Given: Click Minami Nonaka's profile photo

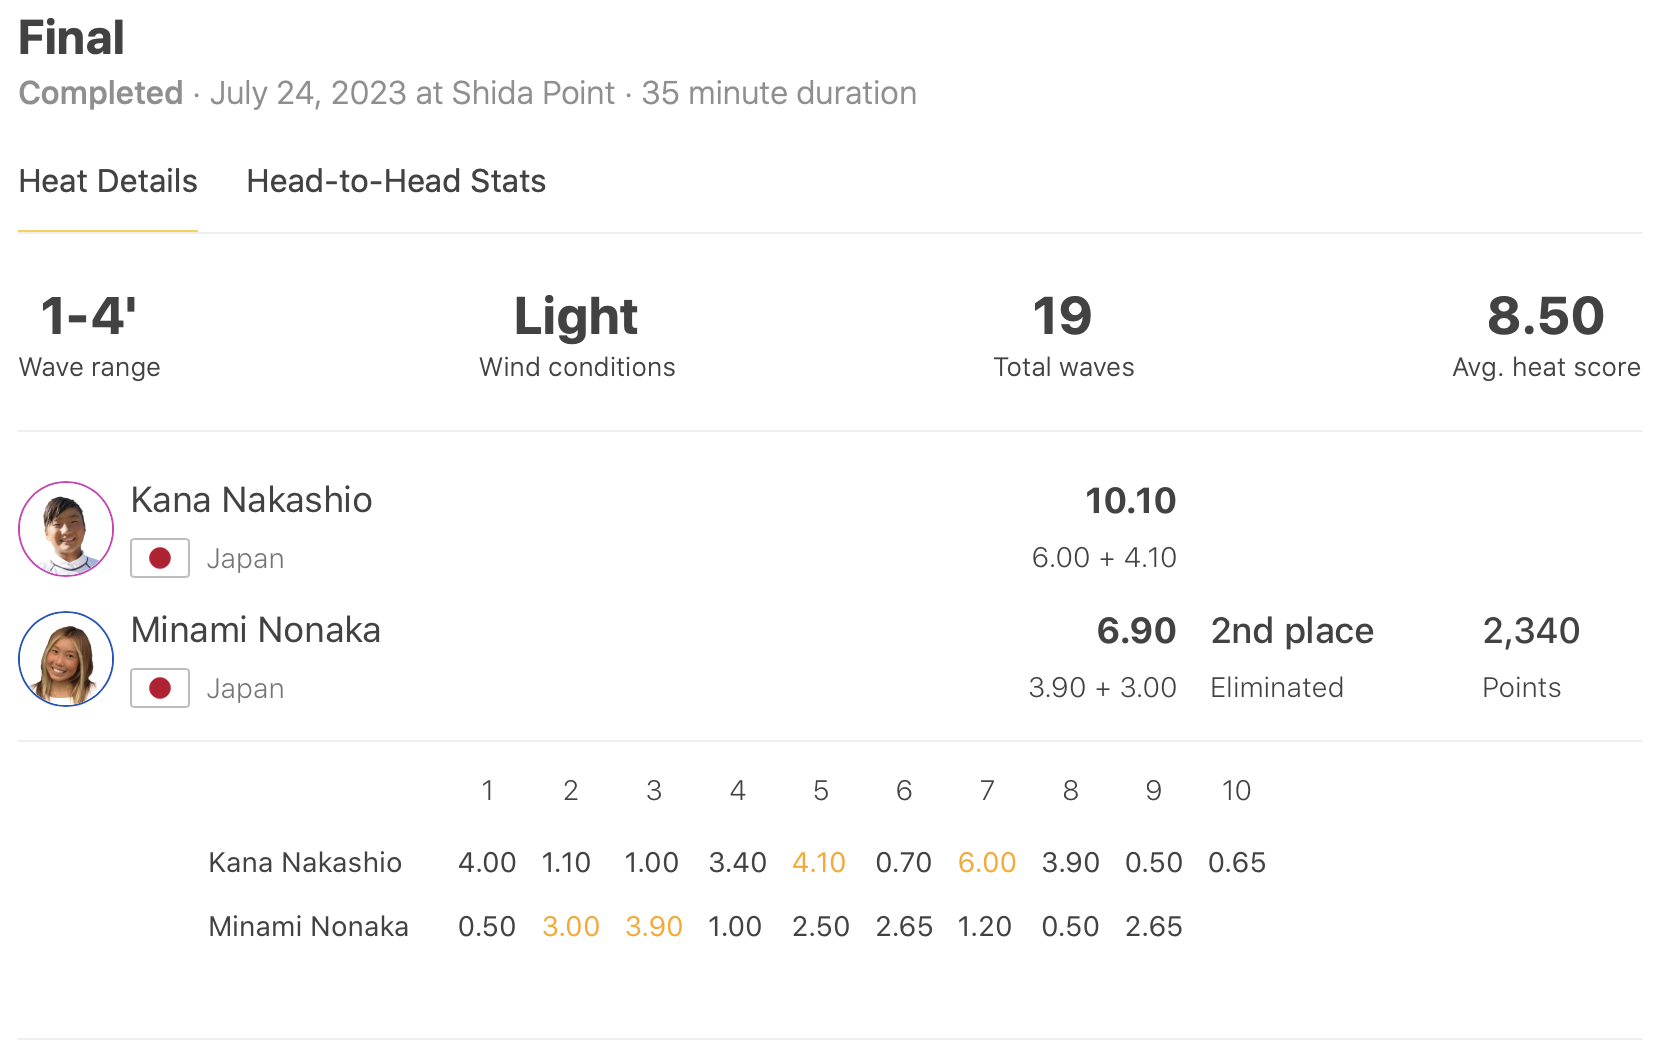Looking at the screenshot, I should coord(66,659).
